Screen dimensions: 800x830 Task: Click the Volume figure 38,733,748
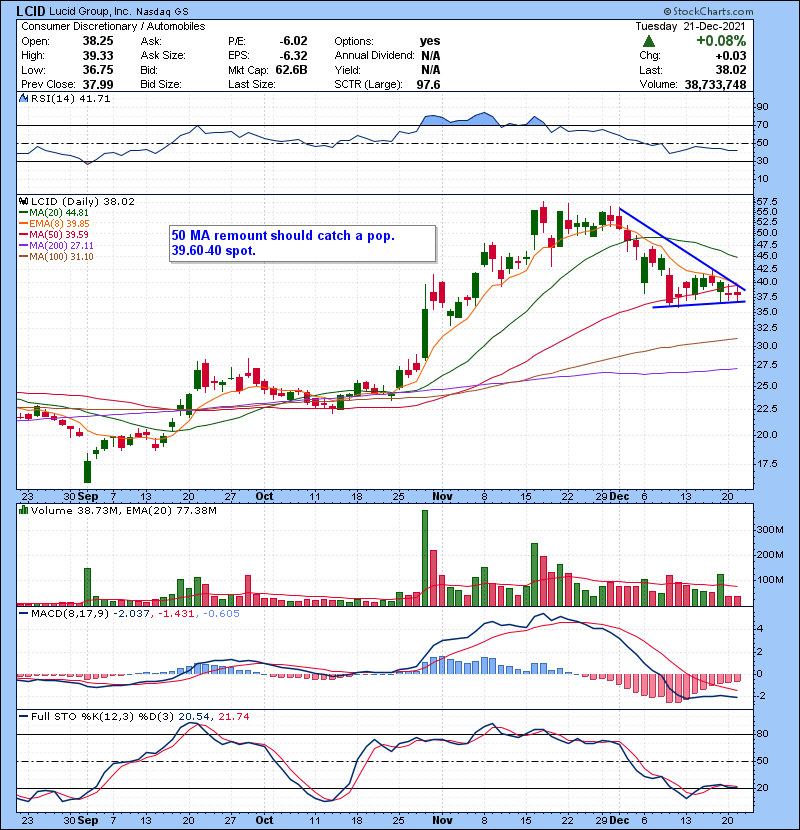(715, 84)
